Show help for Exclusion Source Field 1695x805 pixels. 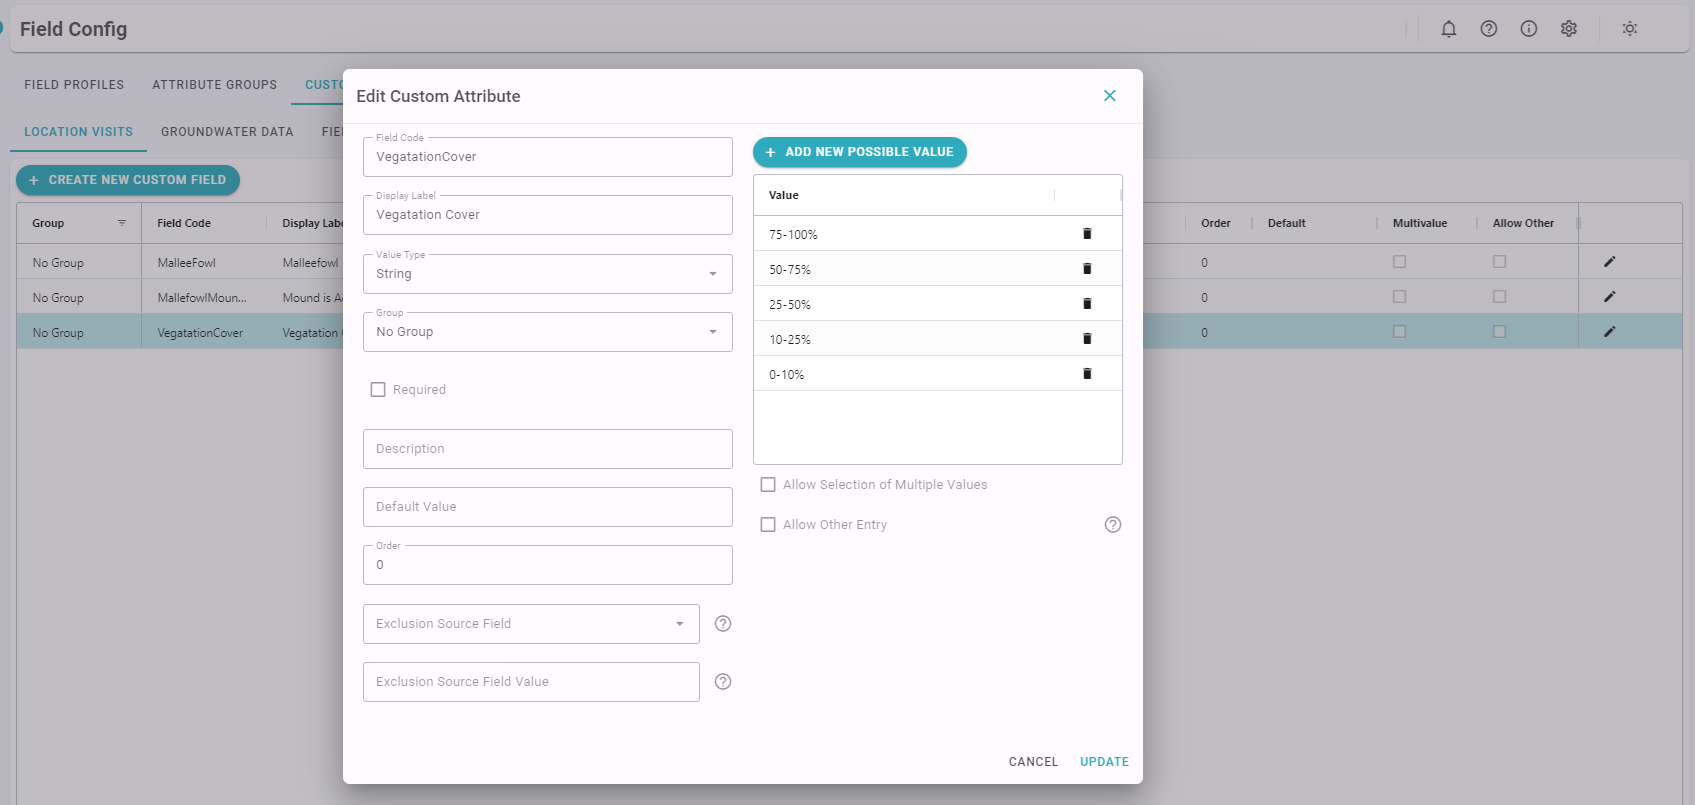click(723, 624)
